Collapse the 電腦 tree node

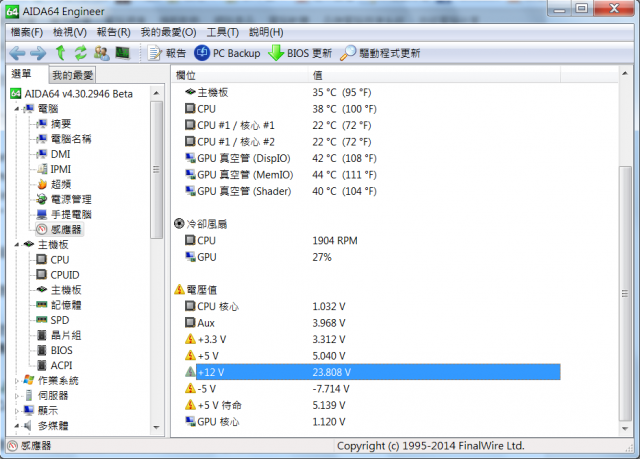[17, 109]
